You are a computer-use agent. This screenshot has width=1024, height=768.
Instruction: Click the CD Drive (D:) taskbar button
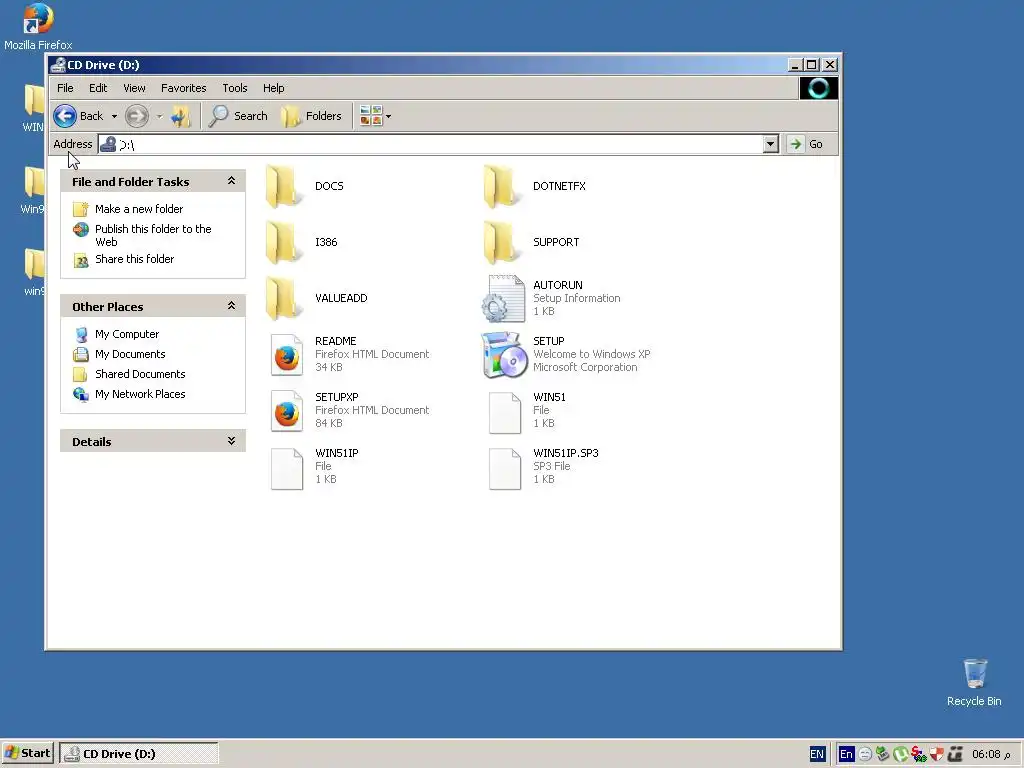point(139,754)
